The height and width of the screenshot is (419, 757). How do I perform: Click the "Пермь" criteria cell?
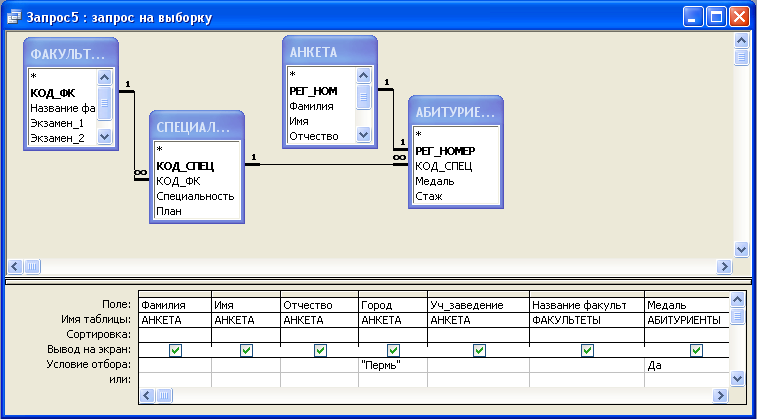[393, 365]
